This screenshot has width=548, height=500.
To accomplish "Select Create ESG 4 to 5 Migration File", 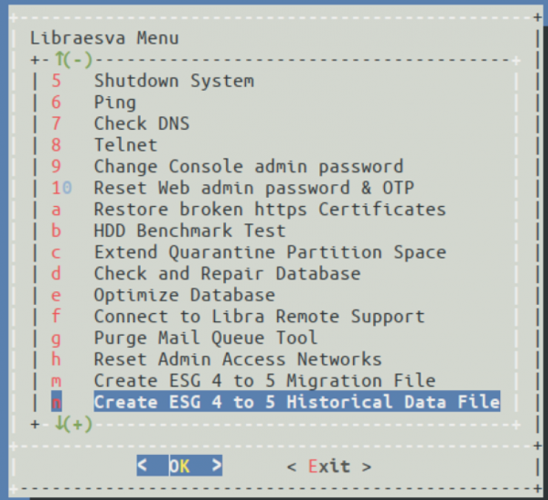I will coord(265,381).
